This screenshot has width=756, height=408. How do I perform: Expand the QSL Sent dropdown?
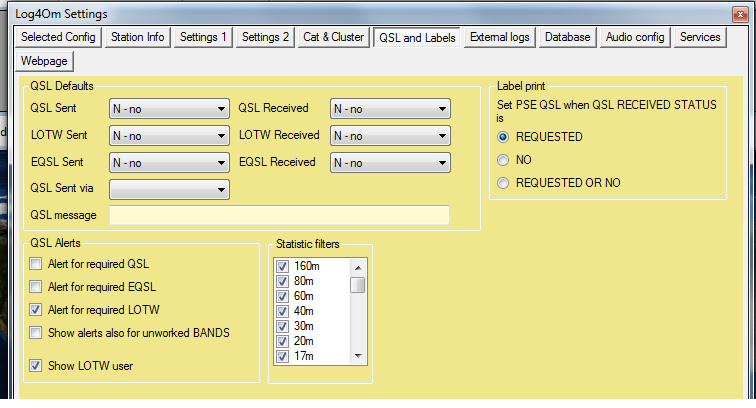pos(169,109)
